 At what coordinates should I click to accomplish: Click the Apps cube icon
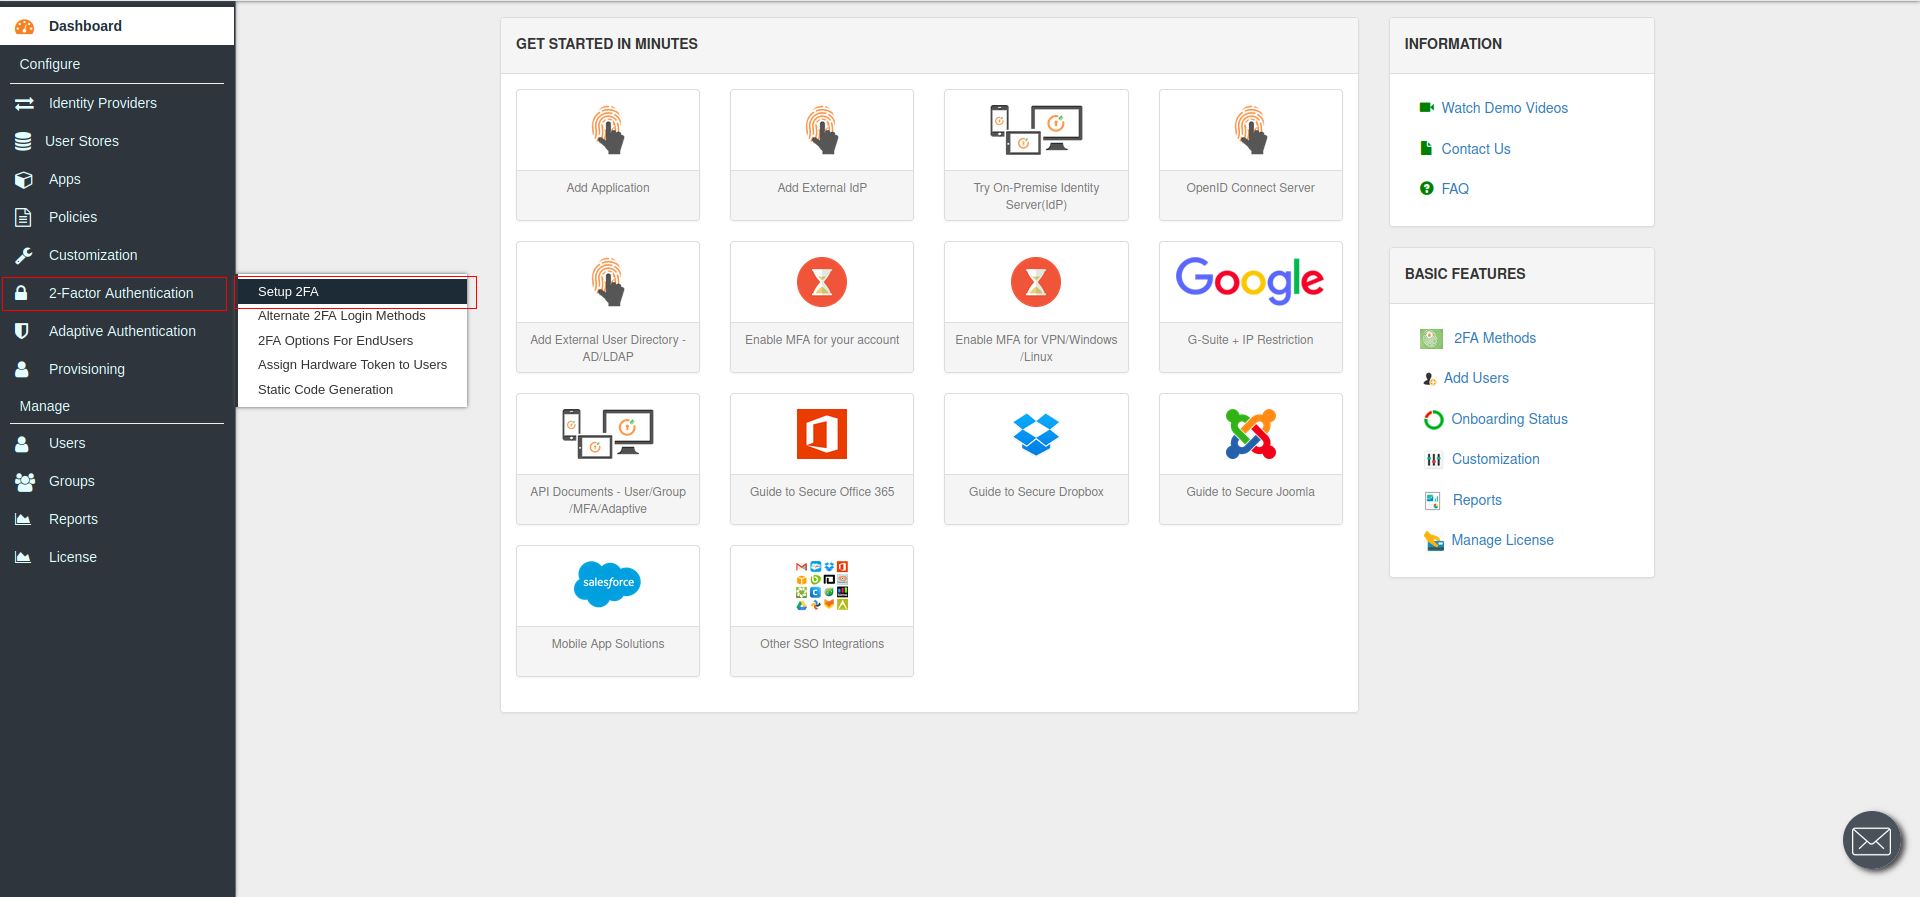pyautogui.click(x=24, y=180)
